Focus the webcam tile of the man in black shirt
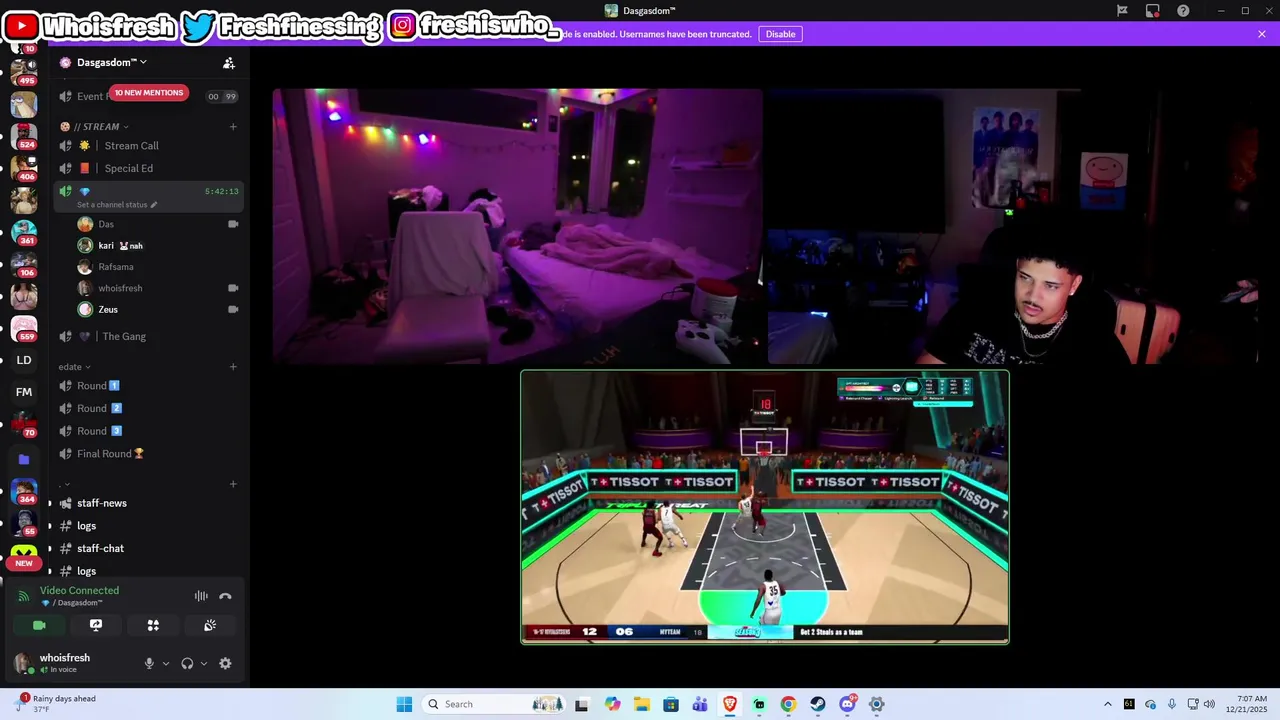 (x=1012, y=226)
